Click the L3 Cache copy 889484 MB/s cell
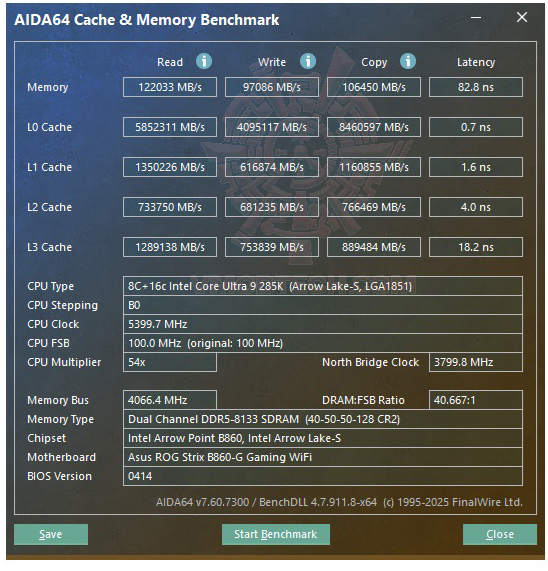The width and height of the screenshot is (548, 571). 374,247
